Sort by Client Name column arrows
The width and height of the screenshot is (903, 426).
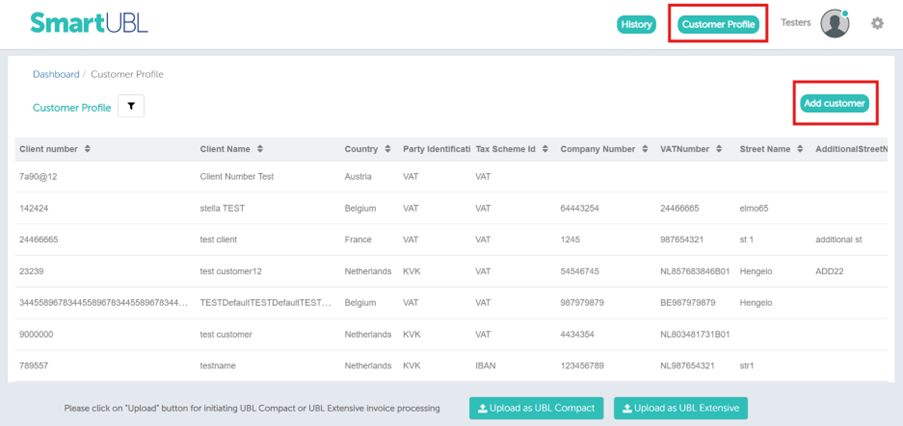tap(260, 149)
